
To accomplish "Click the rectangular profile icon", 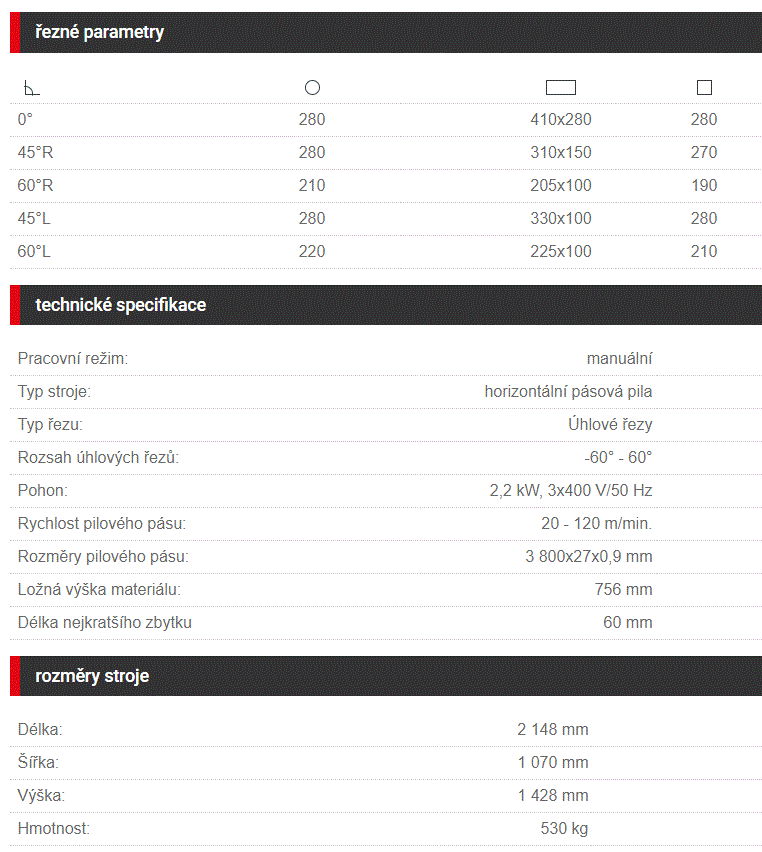I will (x=560, y=87).
